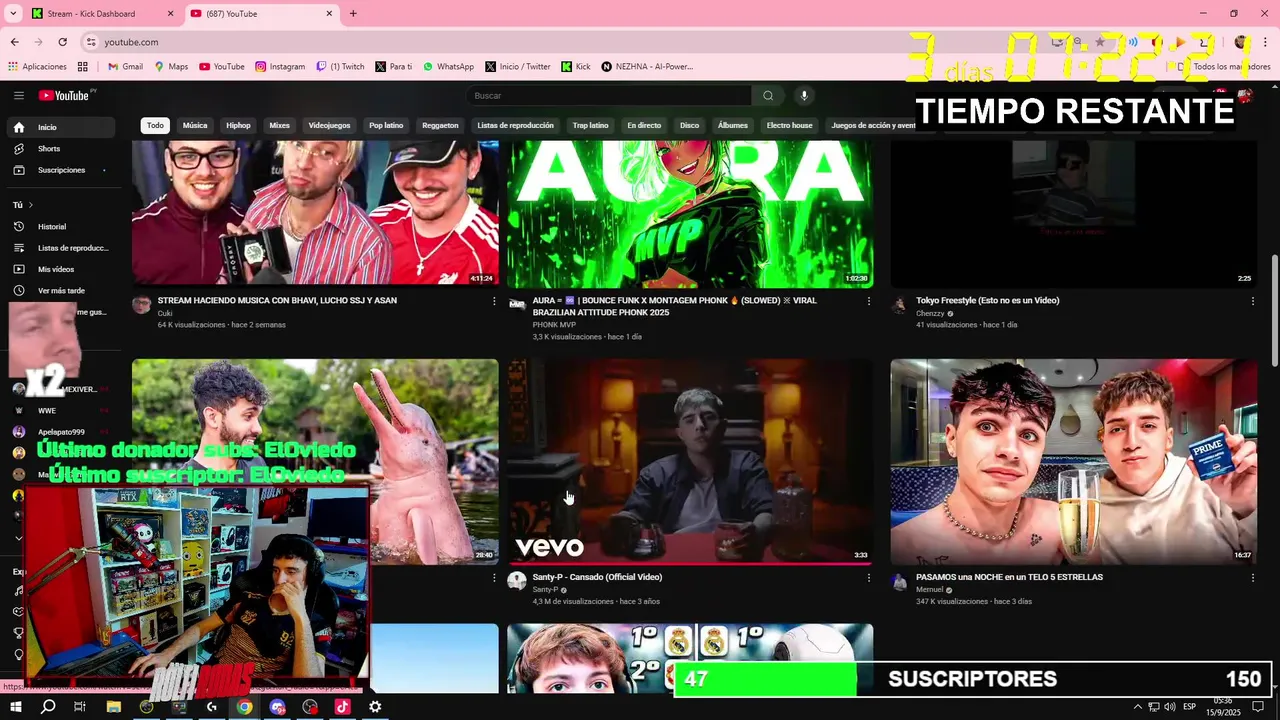Select the Videojuegos filter chip
This screenshot has width=1280, height=720.
tap(329, 126)
